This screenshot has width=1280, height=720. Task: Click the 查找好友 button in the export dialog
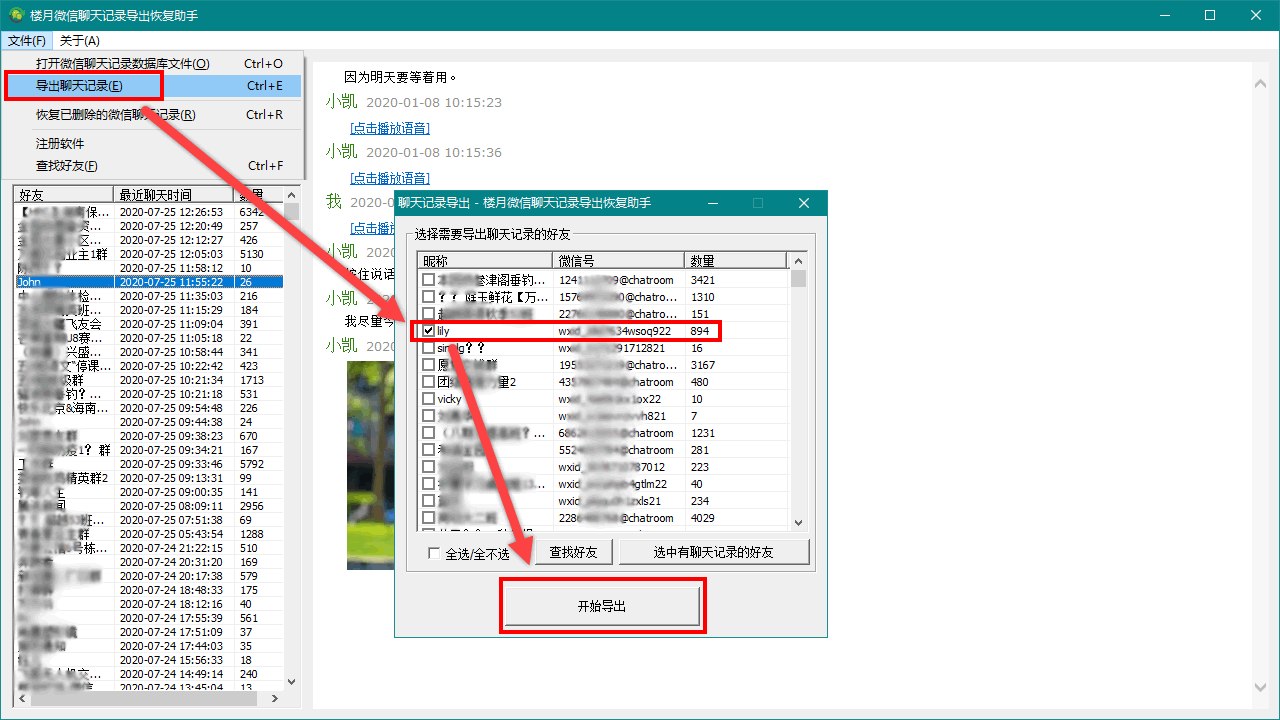coord(573,552)
